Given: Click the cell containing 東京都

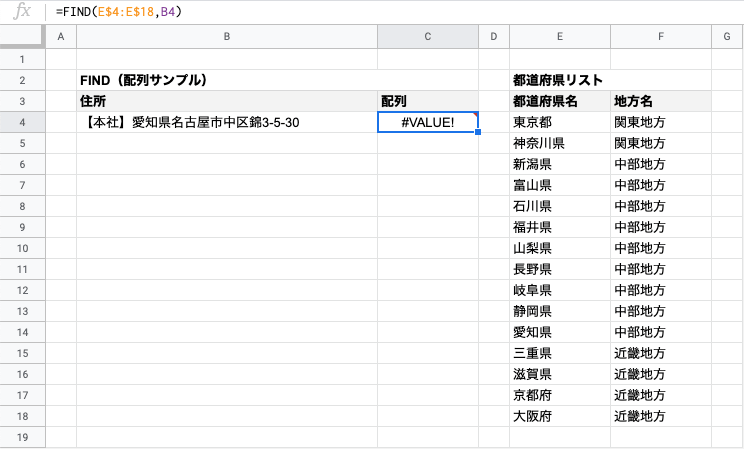Looking at the screenshot, I should coord(559,122).
